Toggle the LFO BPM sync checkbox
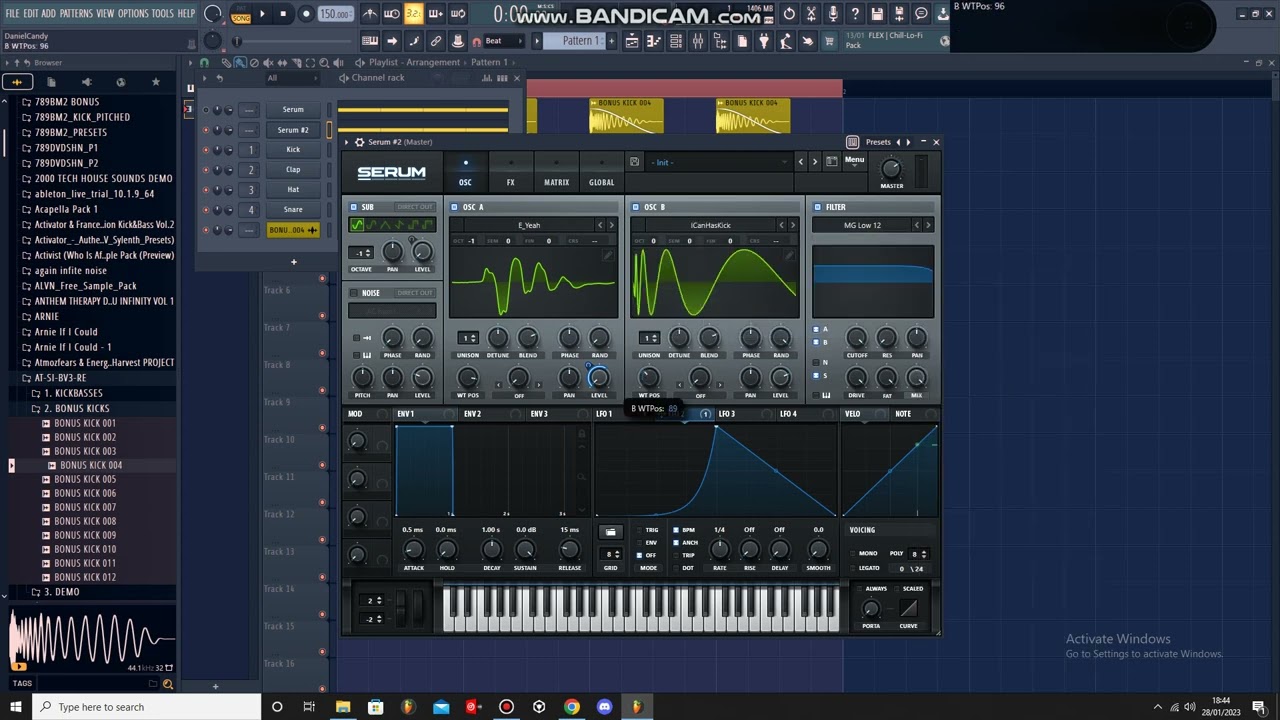This screenshot has width=1280, height=720. pyautogui.click(x=676, y=530)
